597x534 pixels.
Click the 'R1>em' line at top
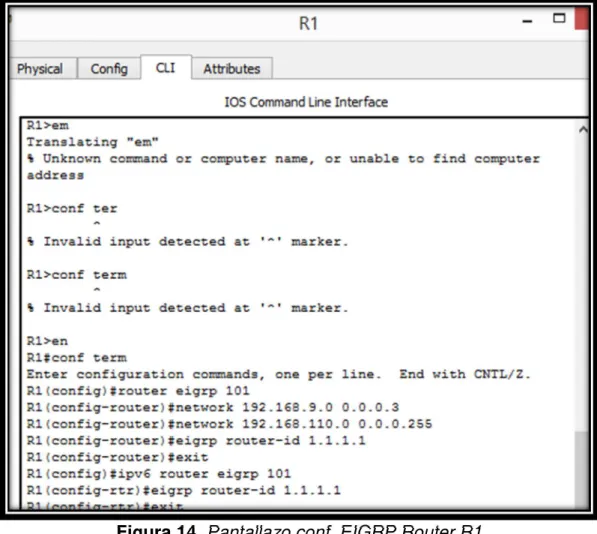tap(48, 126)
